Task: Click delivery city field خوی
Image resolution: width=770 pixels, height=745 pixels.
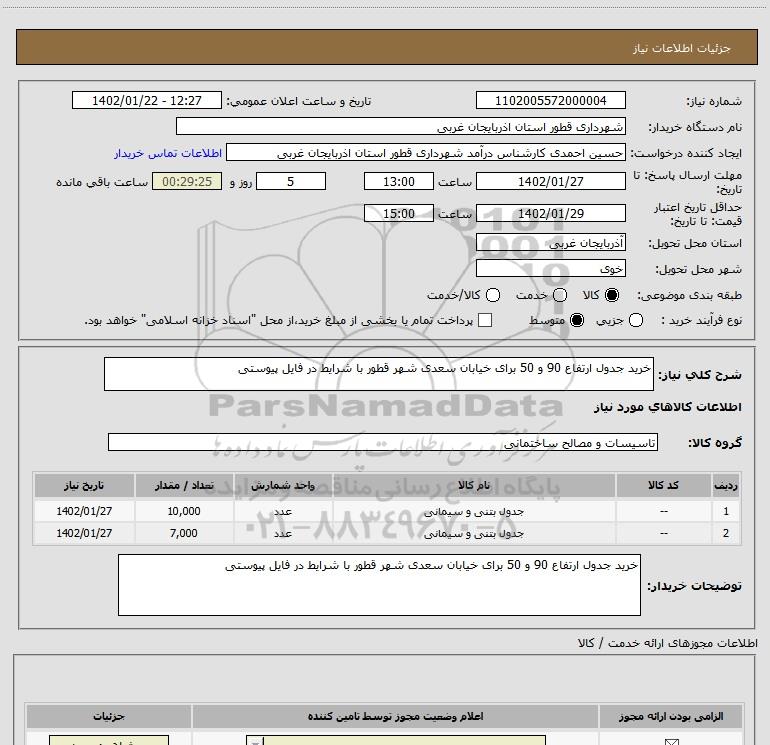Action: tap(550, 269)
